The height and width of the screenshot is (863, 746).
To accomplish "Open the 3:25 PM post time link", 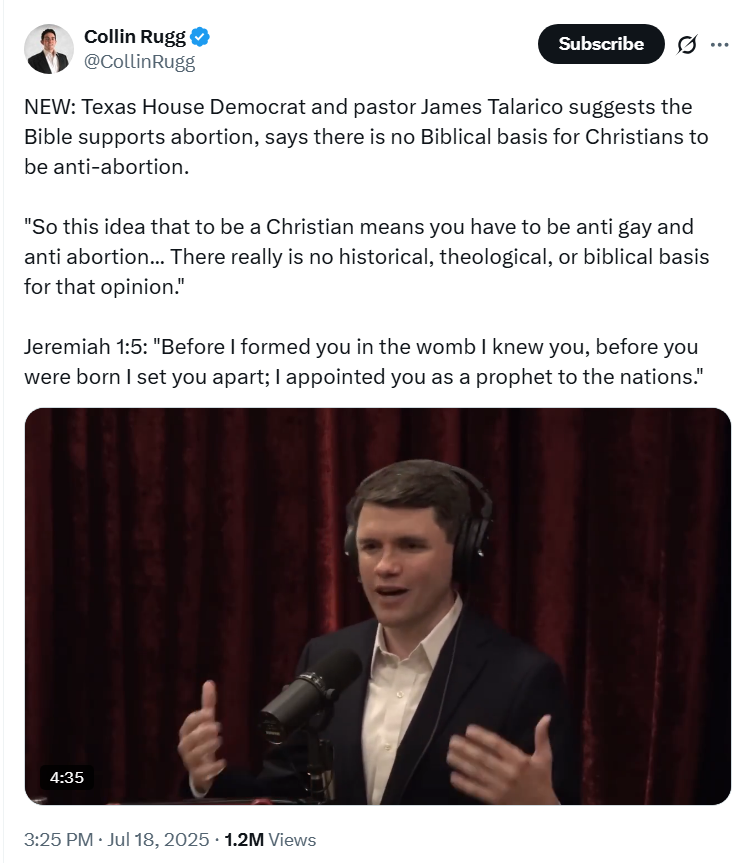I will [58, 840].
